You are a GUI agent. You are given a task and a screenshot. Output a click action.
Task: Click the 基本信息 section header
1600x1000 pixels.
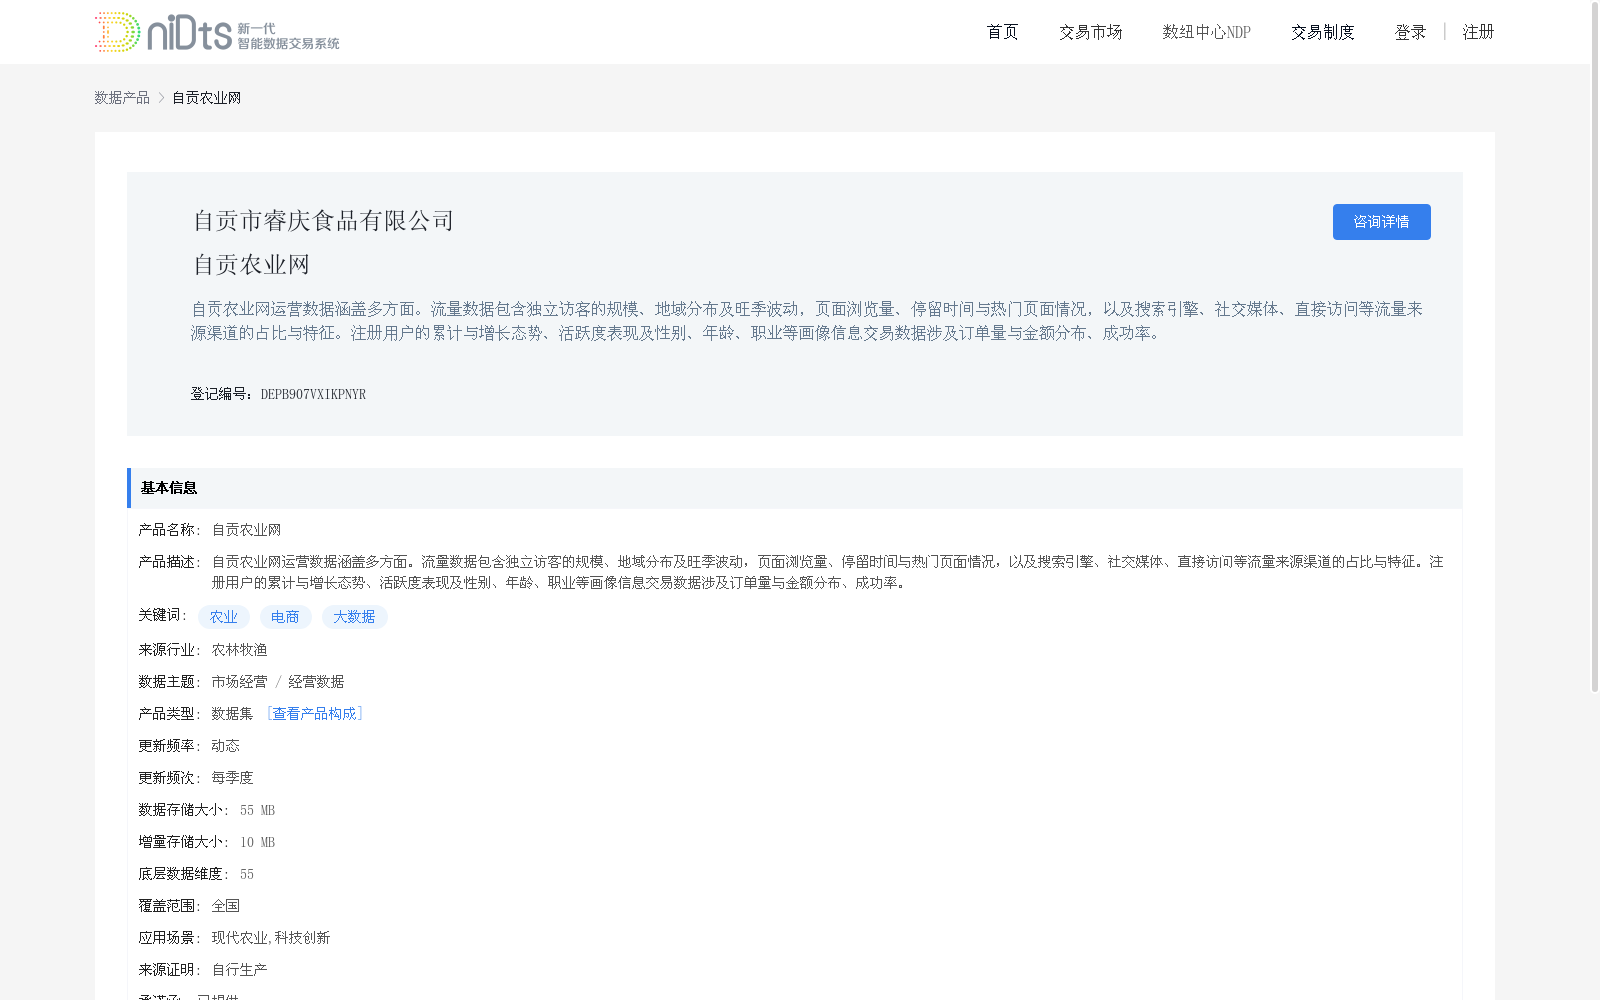[x=795, y=488]
